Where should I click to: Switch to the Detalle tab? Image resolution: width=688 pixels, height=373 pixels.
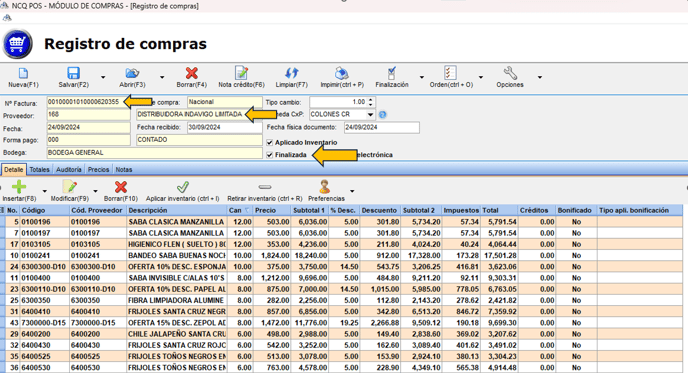pyautogui.click(x=14, y=169)
